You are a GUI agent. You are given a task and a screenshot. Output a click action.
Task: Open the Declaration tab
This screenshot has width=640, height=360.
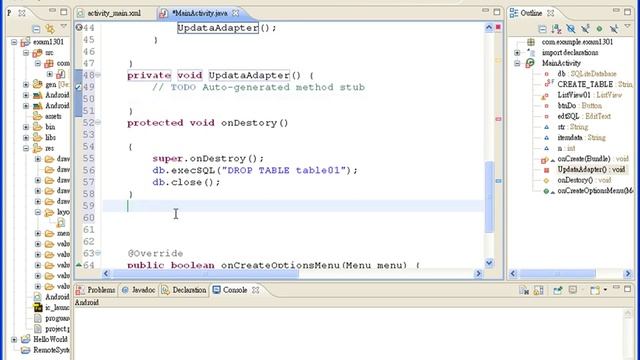click(x=184, y=290)
